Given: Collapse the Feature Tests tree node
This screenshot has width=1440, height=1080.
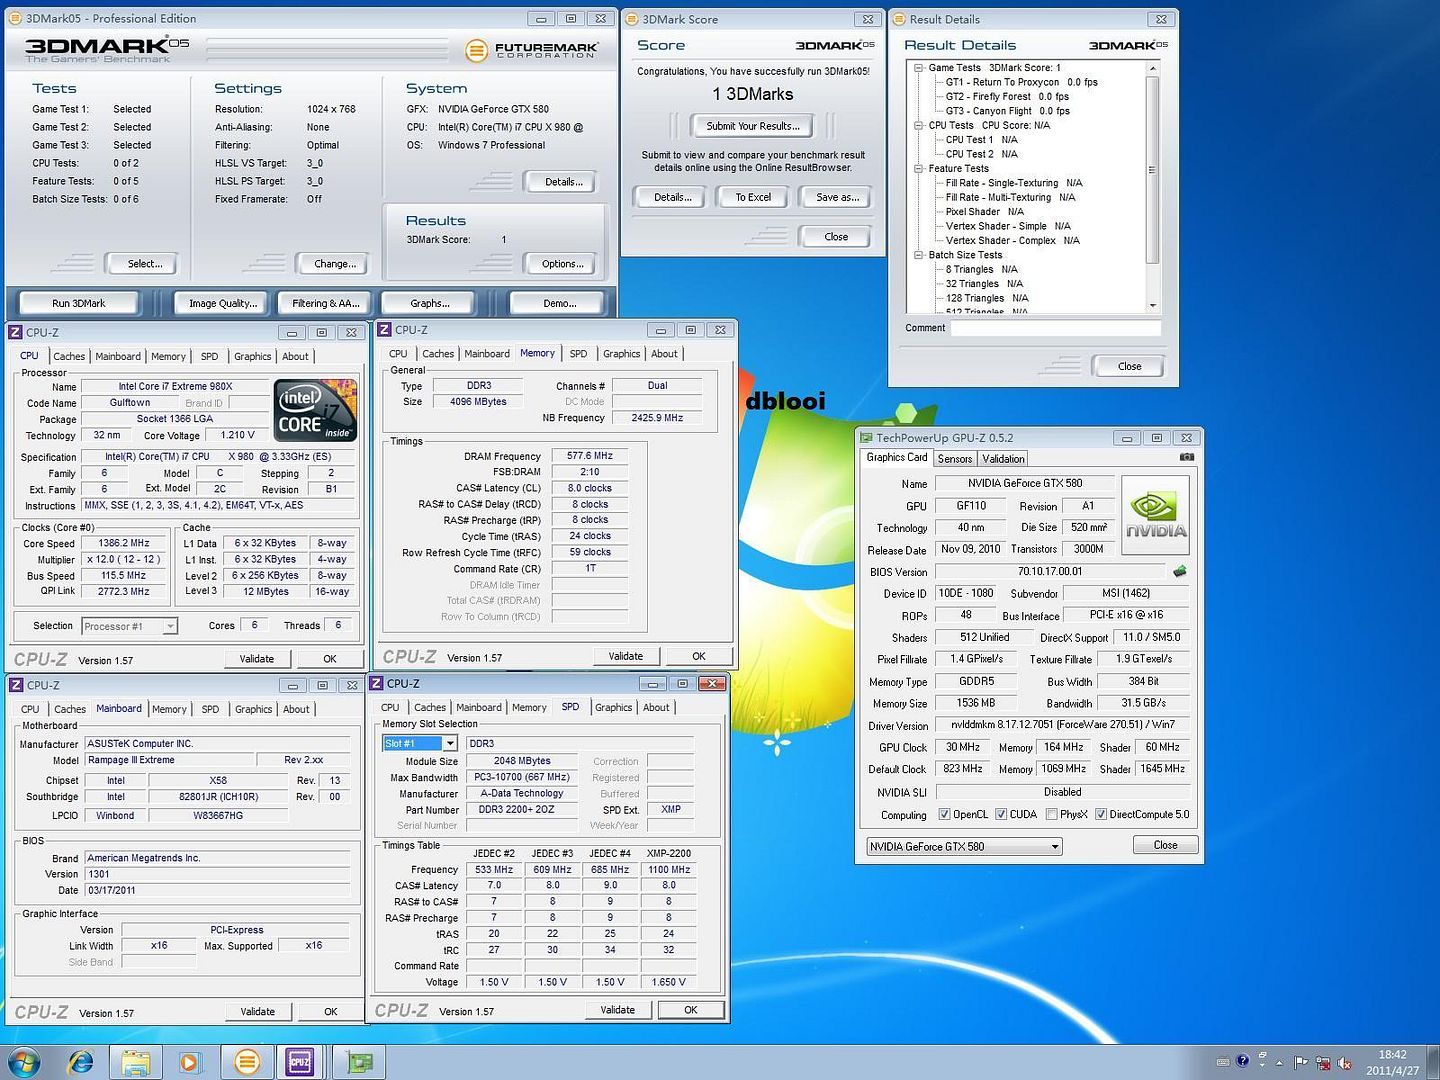Looking at the screenshot, I should click(x=918, y=169).
